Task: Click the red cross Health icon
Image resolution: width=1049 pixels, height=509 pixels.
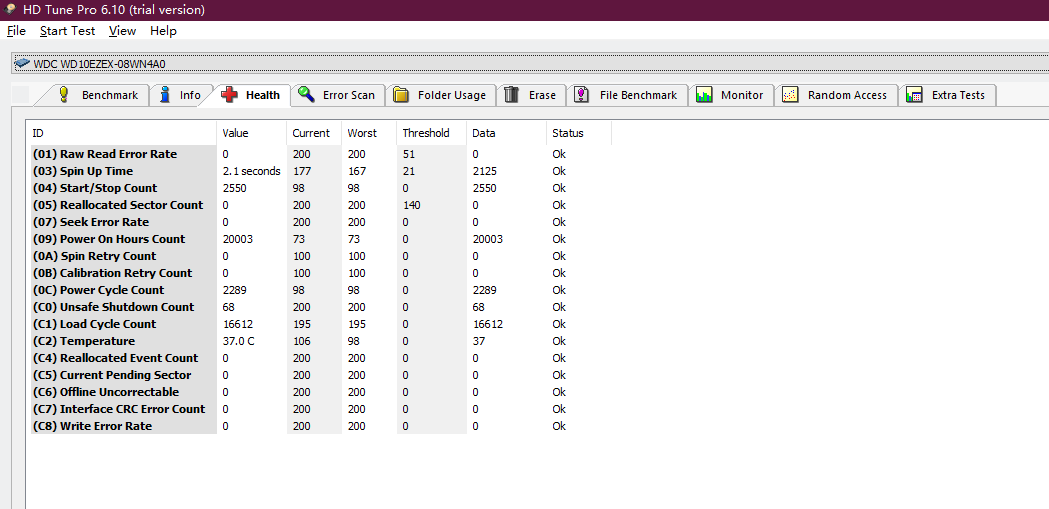Action: point(229,95)
